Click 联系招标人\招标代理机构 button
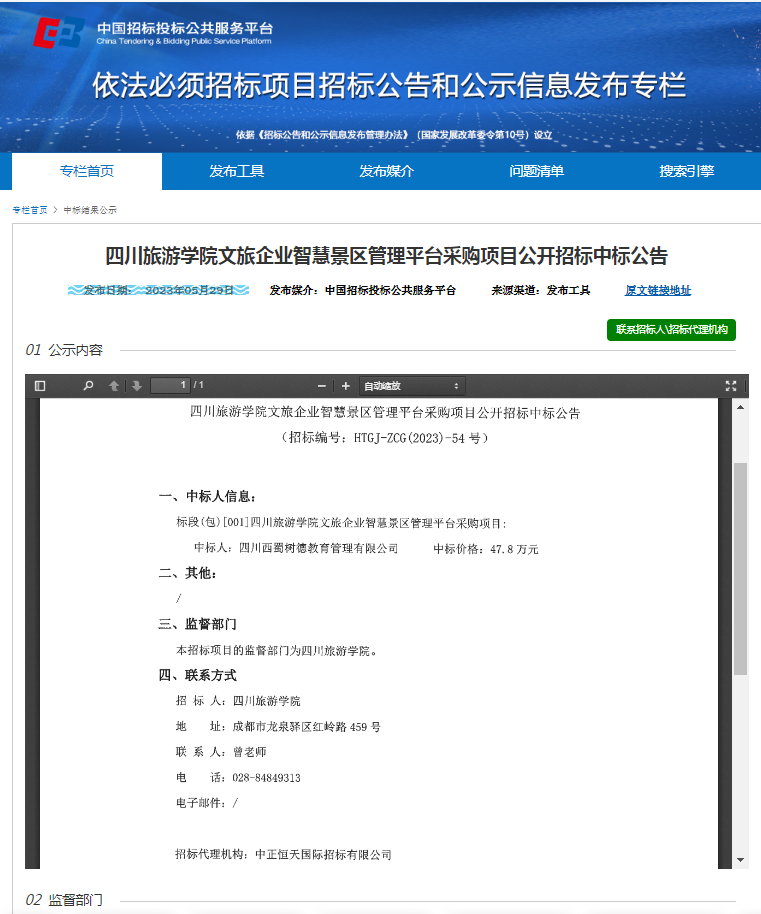 point(671,330)
